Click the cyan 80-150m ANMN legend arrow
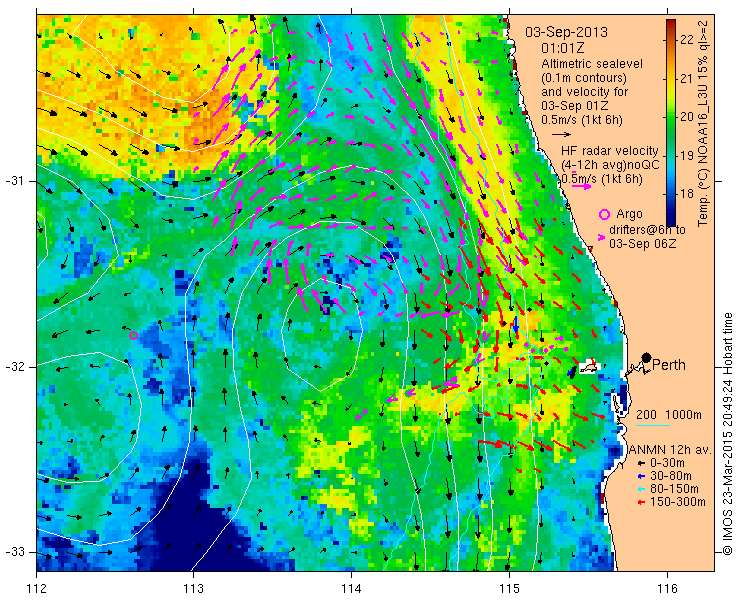 [x=640, y=489]
